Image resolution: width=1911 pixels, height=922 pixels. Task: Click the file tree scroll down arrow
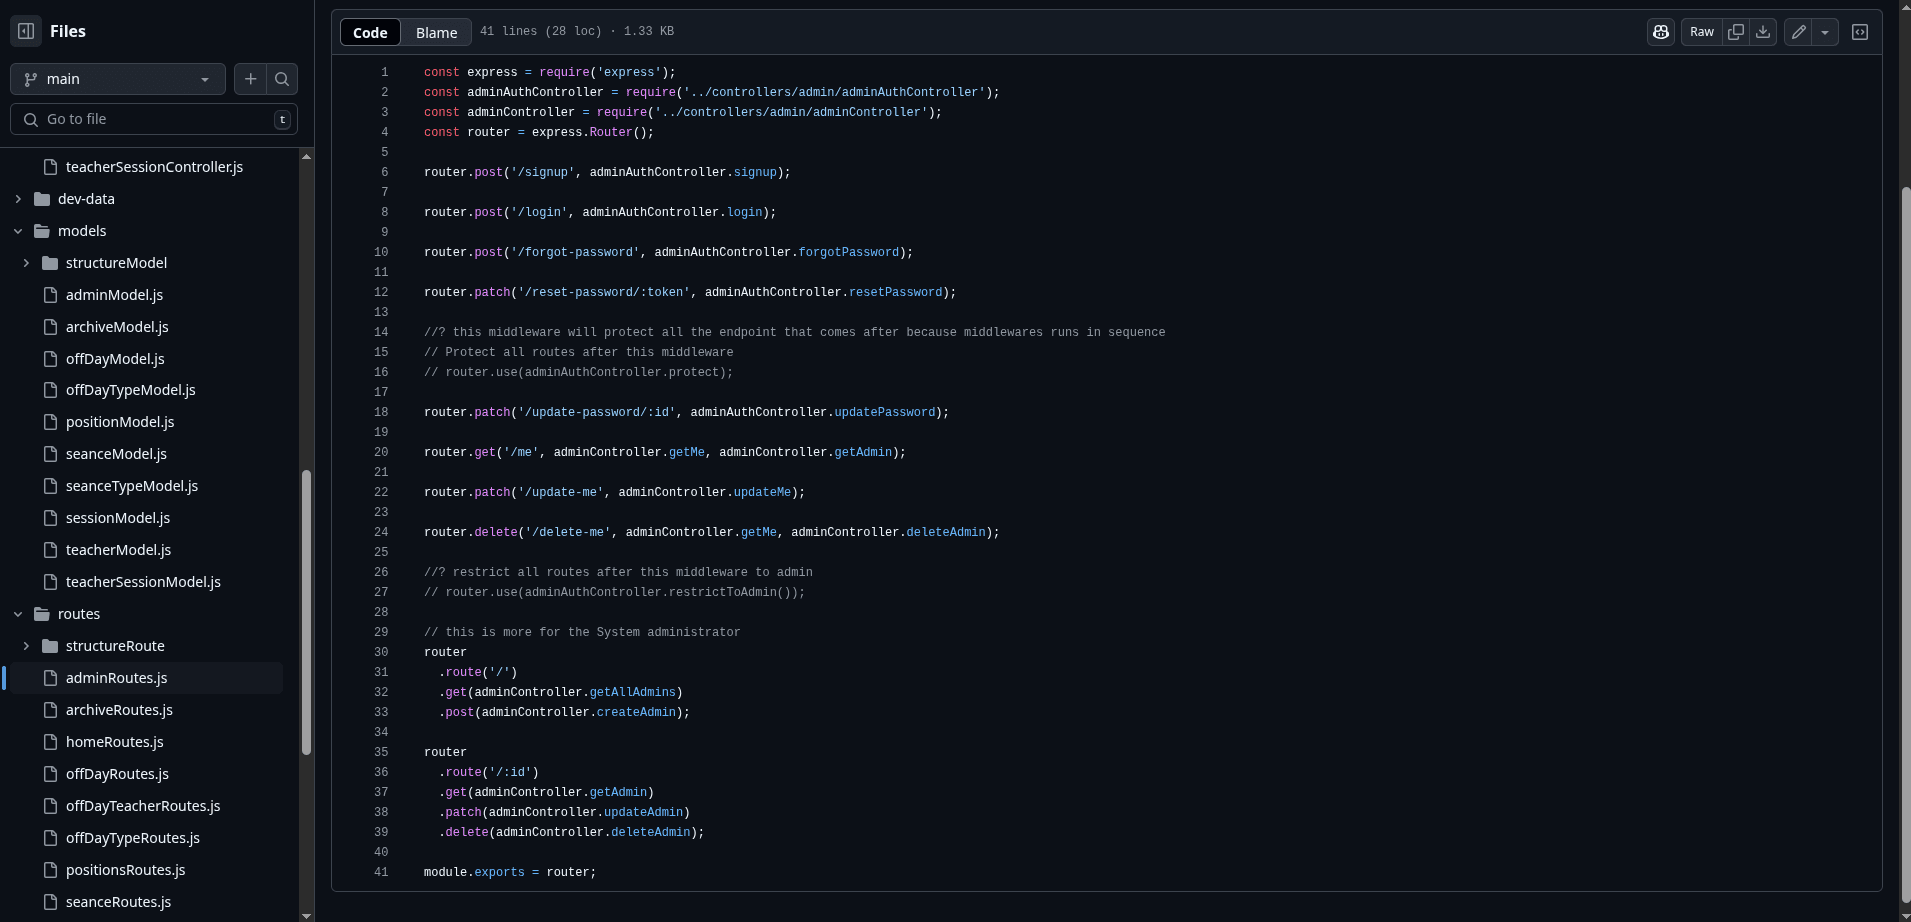click(x=306, y=915)
